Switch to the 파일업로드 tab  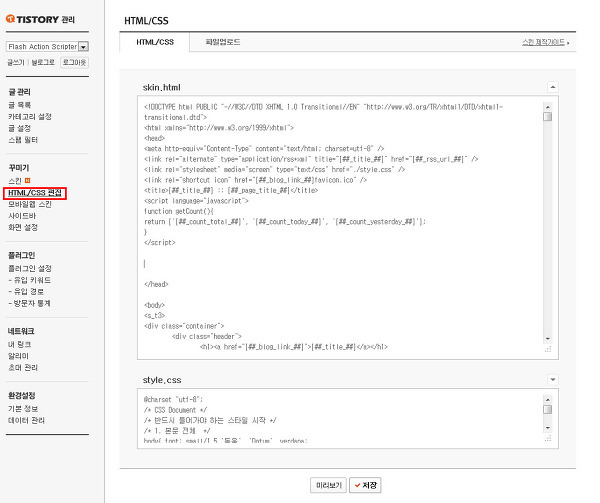coord(223,42)
